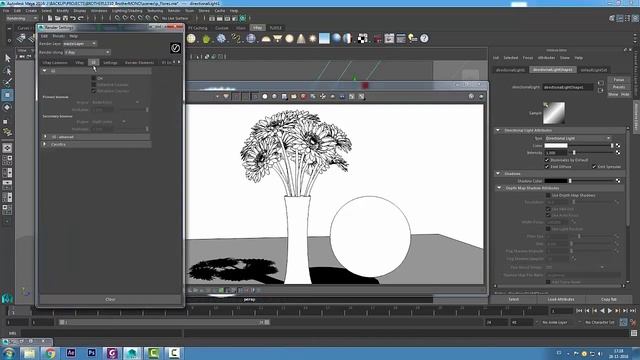640x360 pixels.
Task: Click the save image icon in frame buffer toolbar
Action: [284, 96]
